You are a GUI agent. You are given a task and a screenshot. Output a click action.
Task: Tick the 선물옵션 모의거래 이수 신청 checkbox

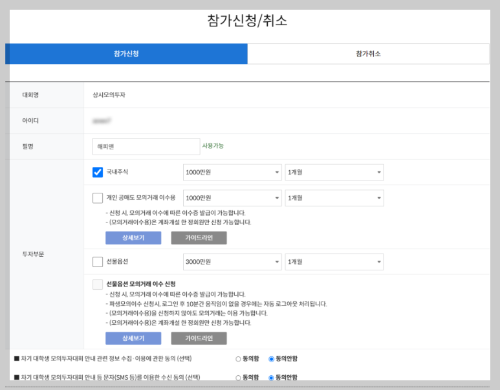(97, 284)
